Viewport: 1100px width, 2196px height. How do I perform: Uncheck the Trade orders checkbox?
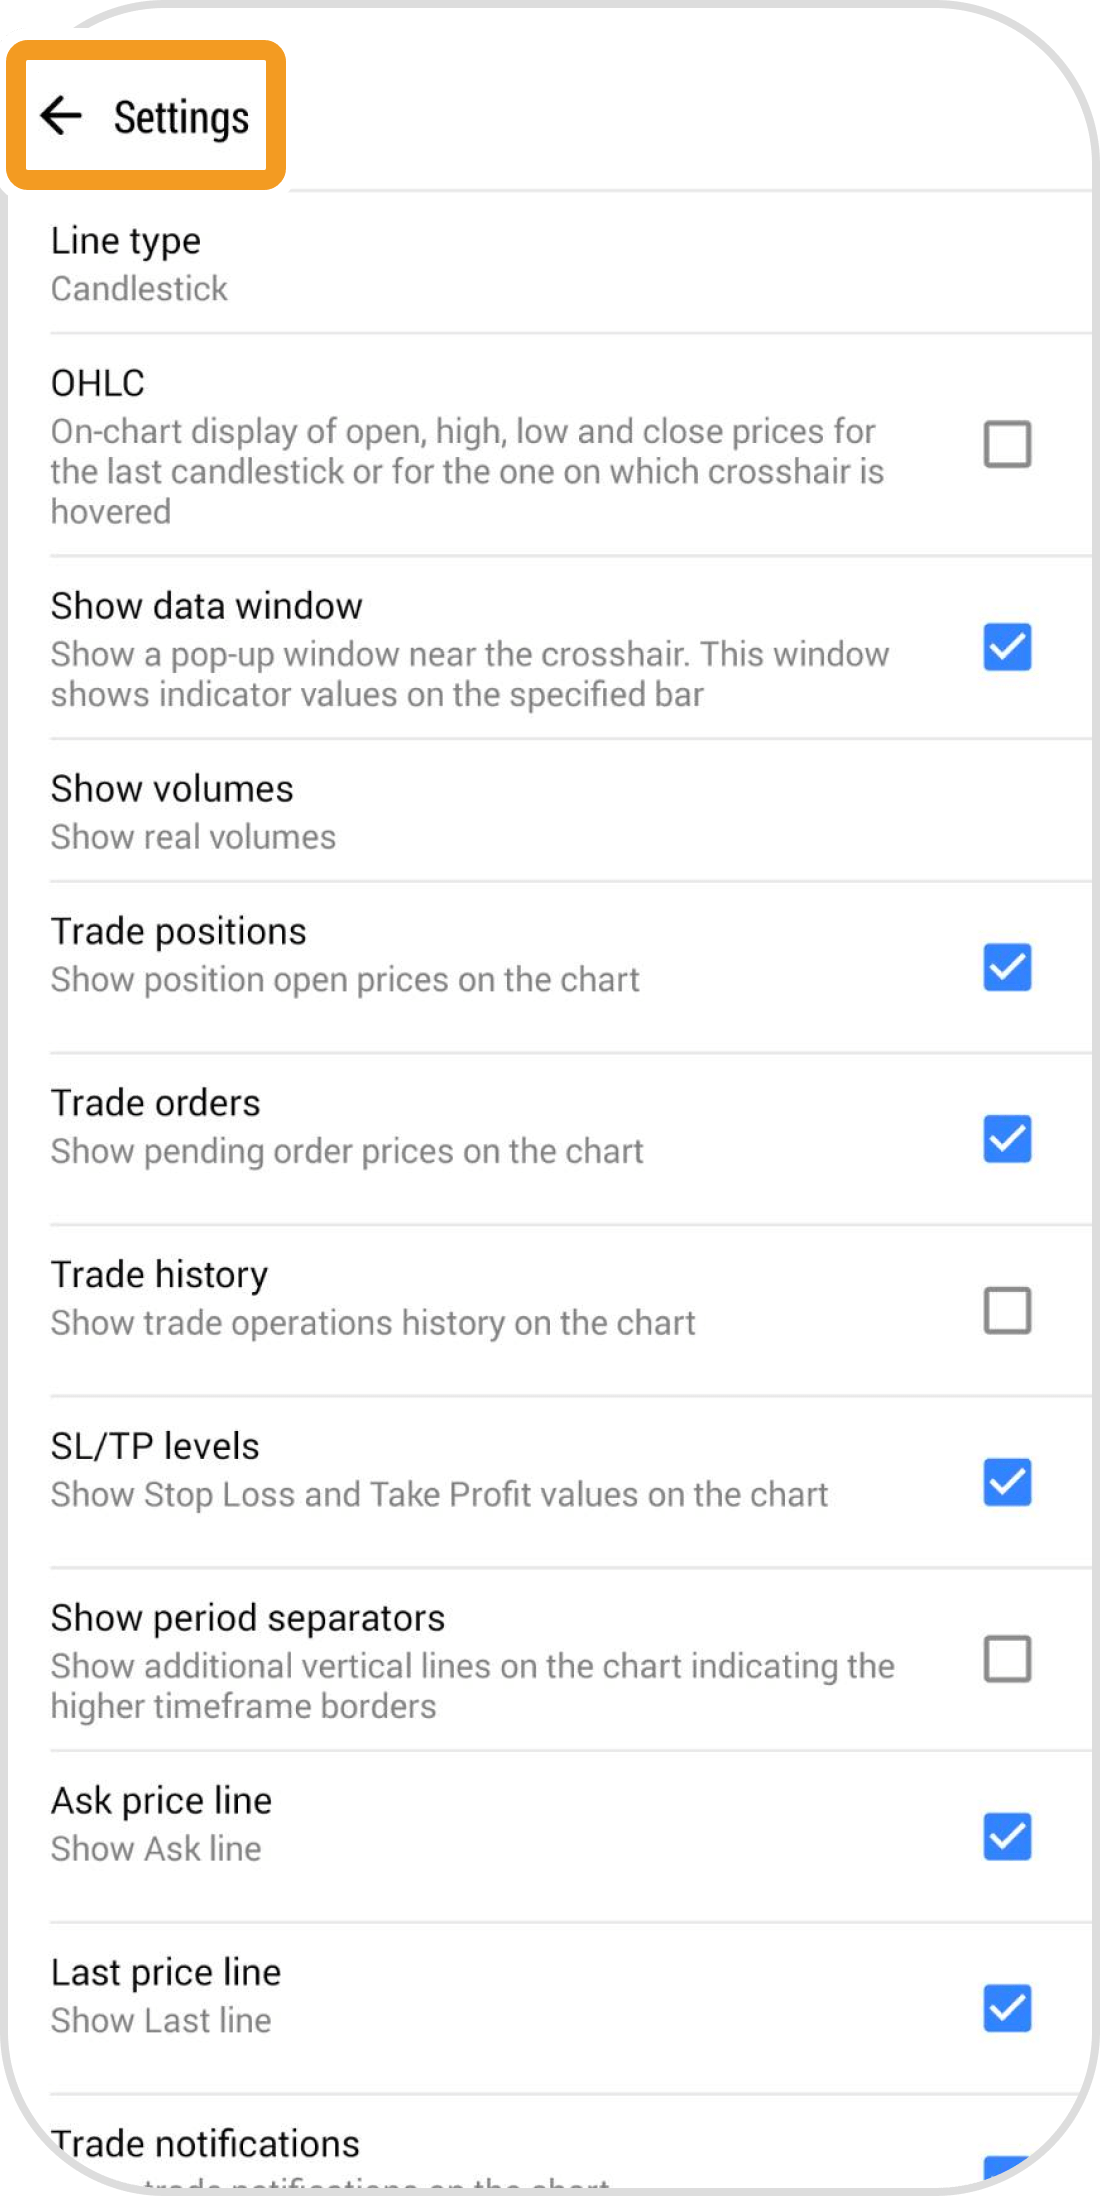[1007, 1140]
